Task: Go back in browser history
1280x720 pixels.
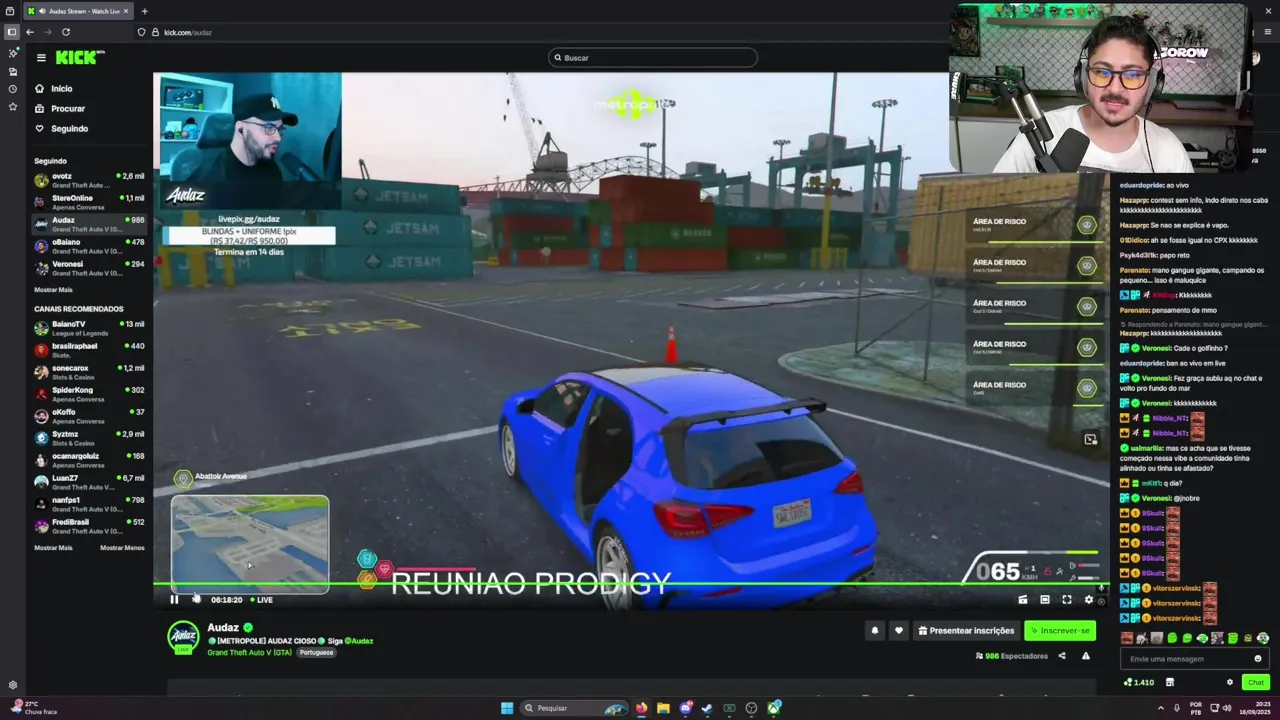Action: click(x=30, y=32)
